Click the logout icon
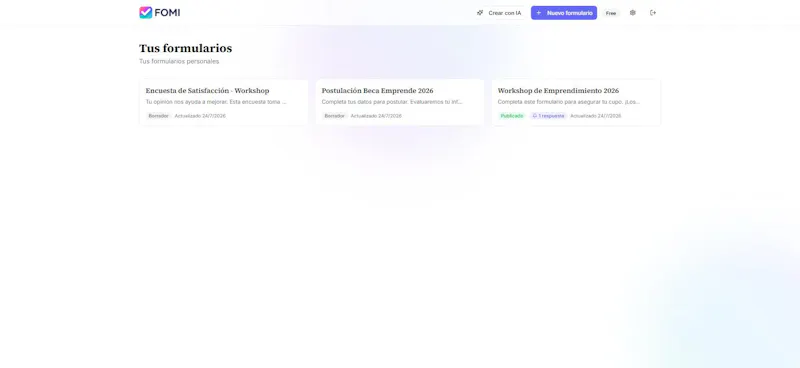The height and width of the screenshot is (368, 800). (x=653, y=13)
